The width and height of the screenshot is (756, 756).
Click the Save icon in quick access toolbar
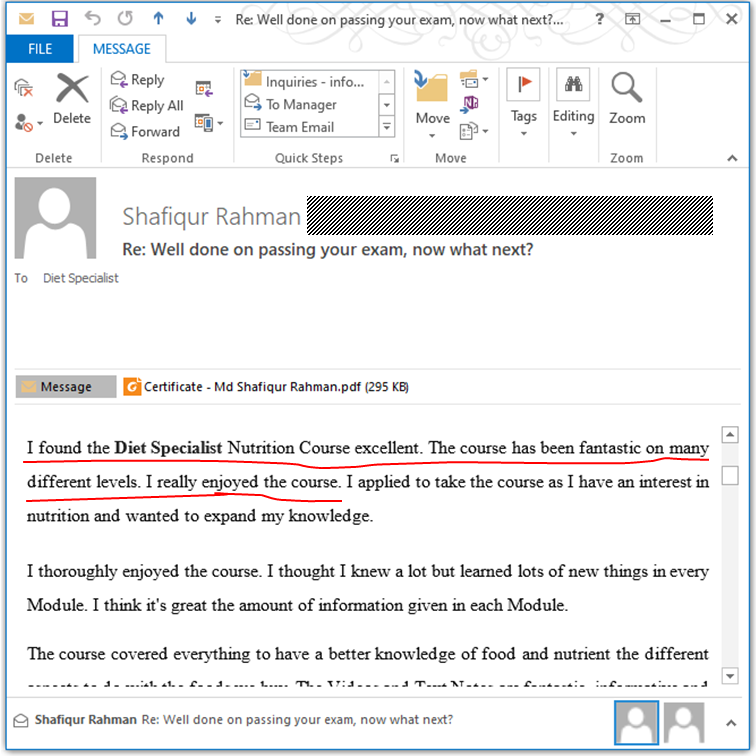pos(60,19)
